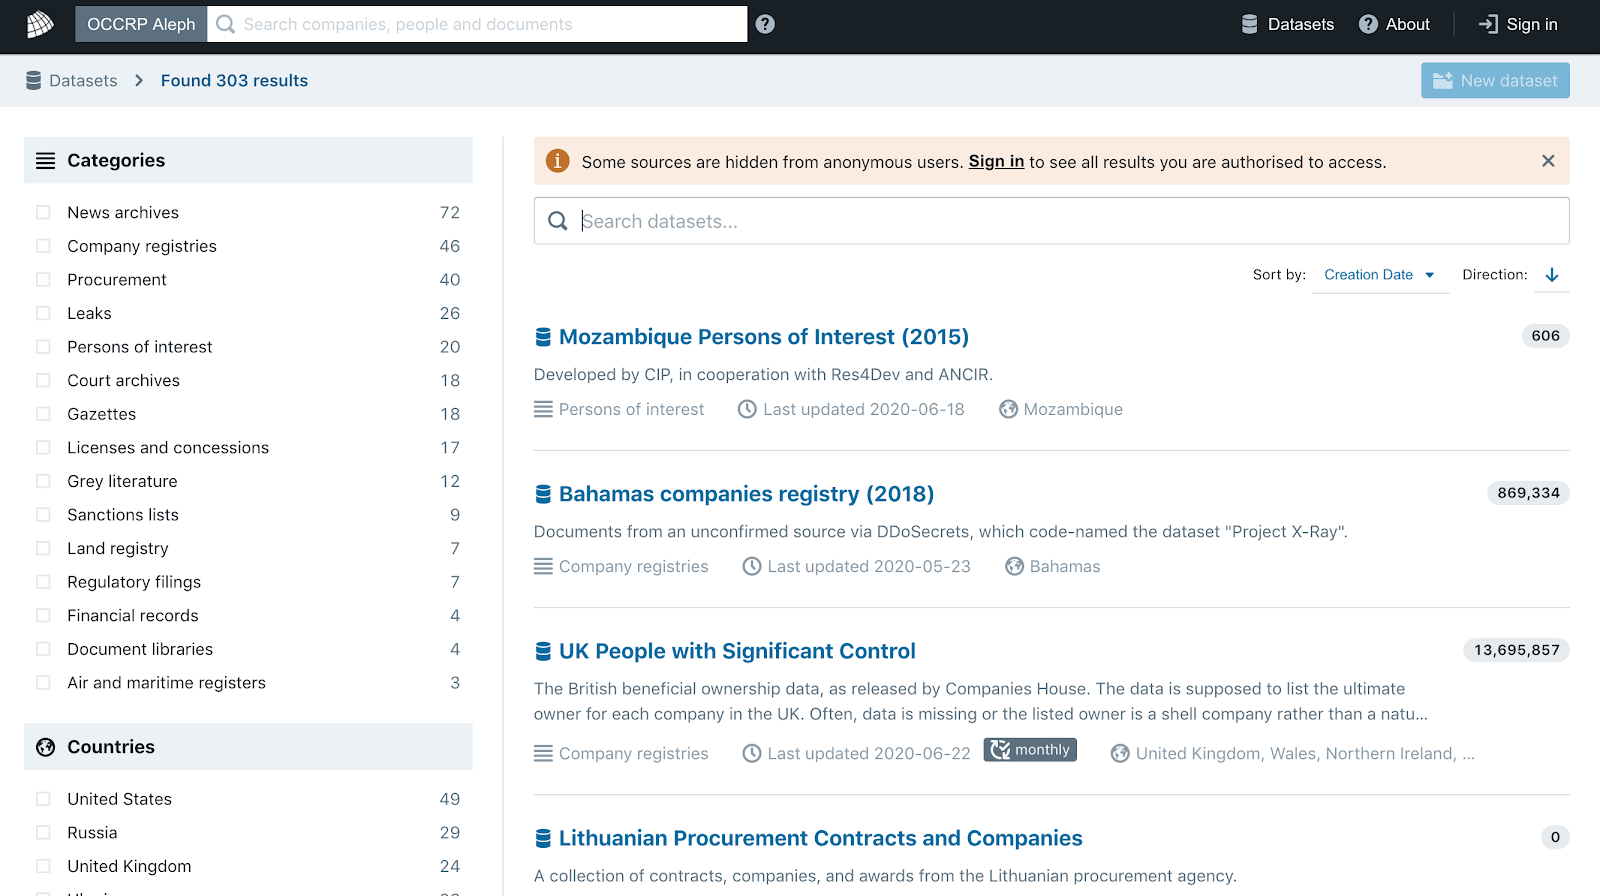Click the OCCRP Aleph logo icon

pos(40,24)
